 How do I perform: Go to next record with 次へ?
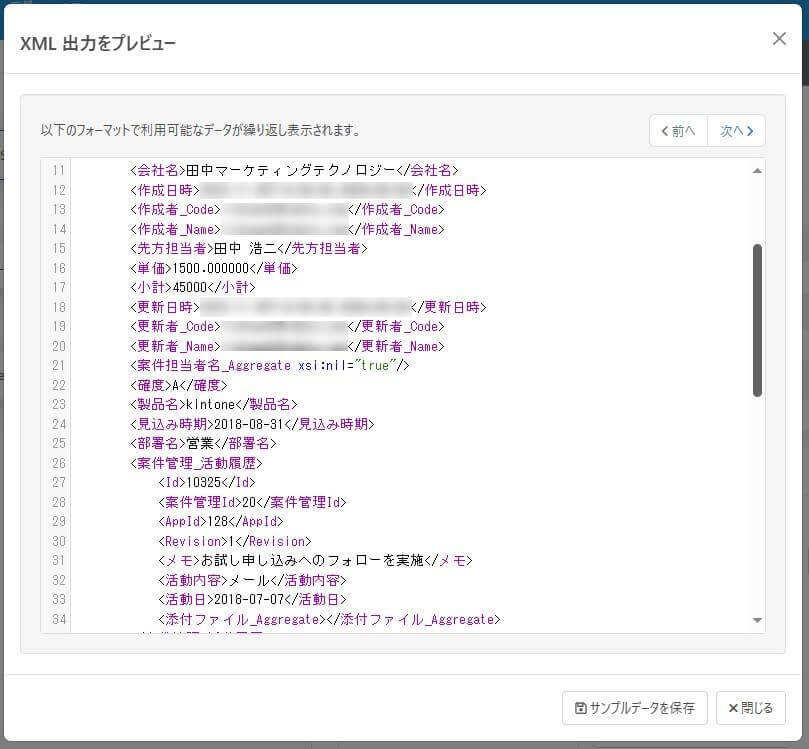click(x=736, y=131)
